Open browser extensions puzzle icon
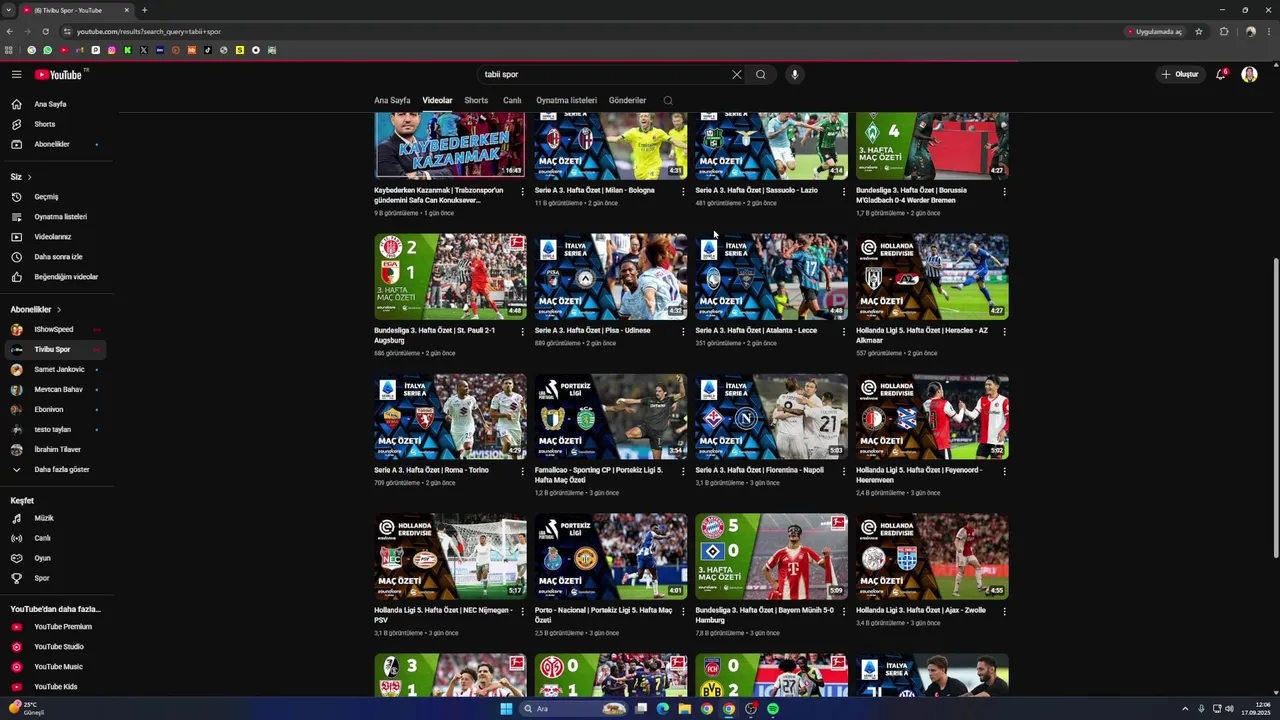This screenshot has width=1280, height=720. pyautogui.click(x=1224, y=31)
